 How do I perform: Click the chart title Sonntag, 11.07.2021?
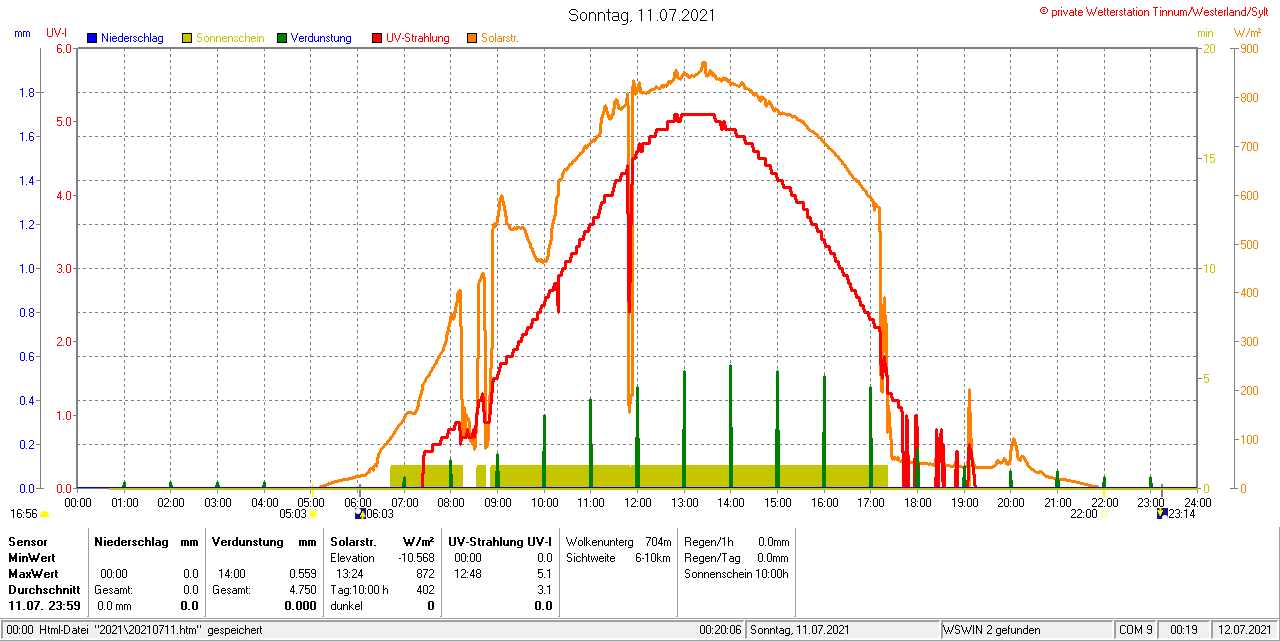pyautogui.click(x=641, y=15)
